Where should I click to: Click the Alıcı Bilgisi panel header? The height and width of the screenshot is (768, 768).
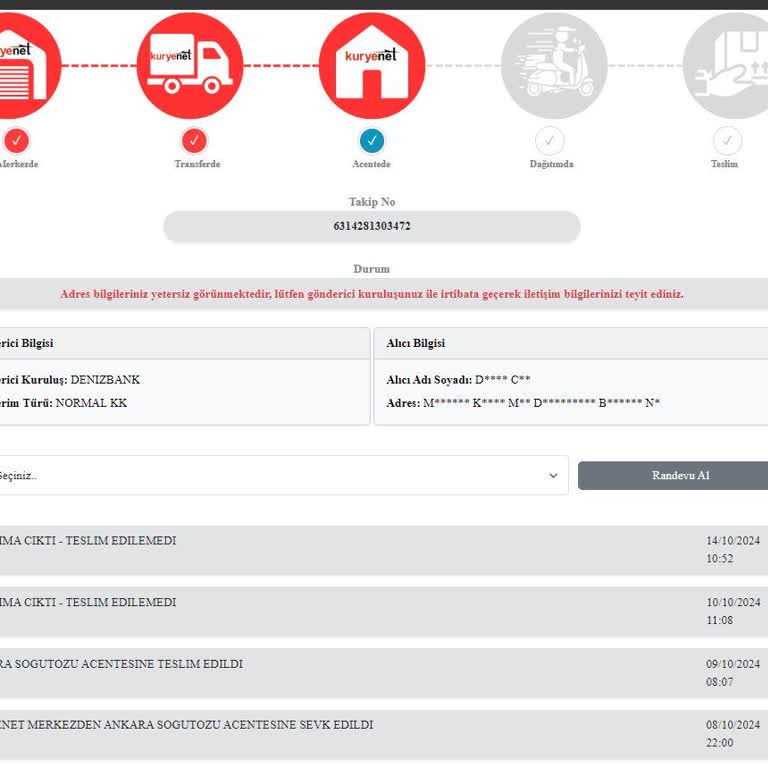tap(571, 343)
